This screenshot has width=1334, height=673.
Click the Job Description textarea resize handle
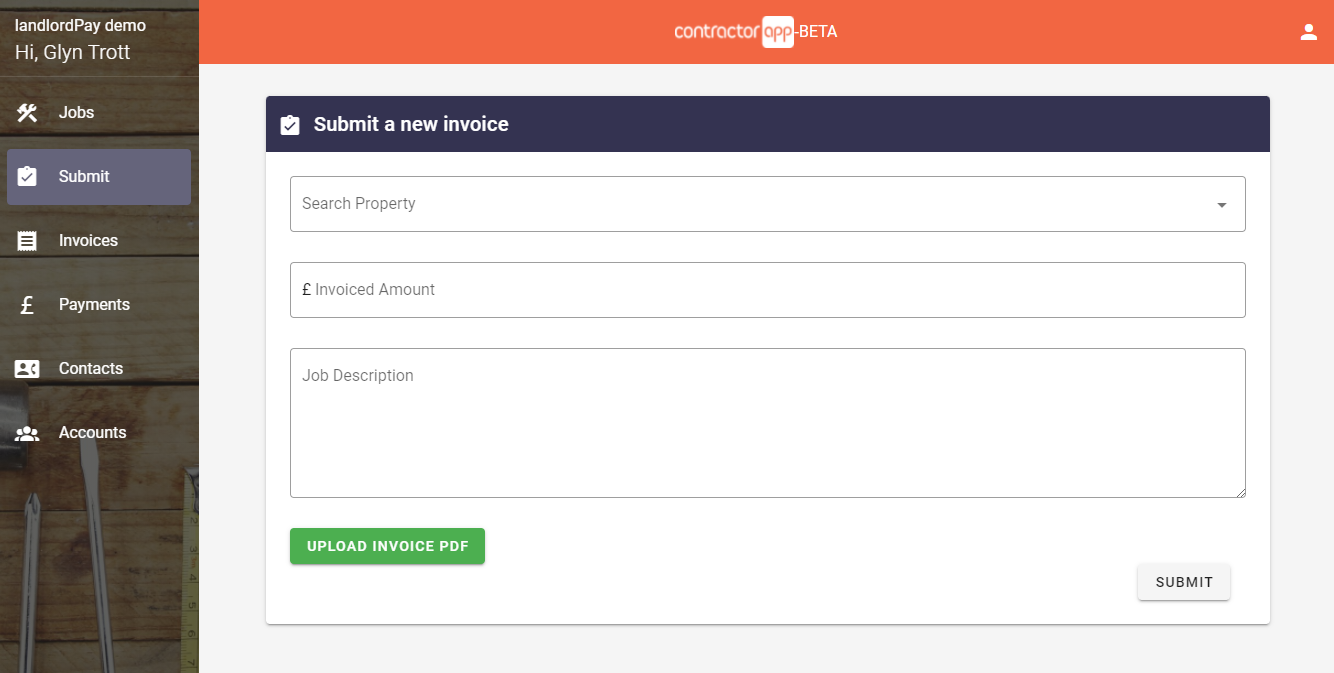pos(1240,492)
